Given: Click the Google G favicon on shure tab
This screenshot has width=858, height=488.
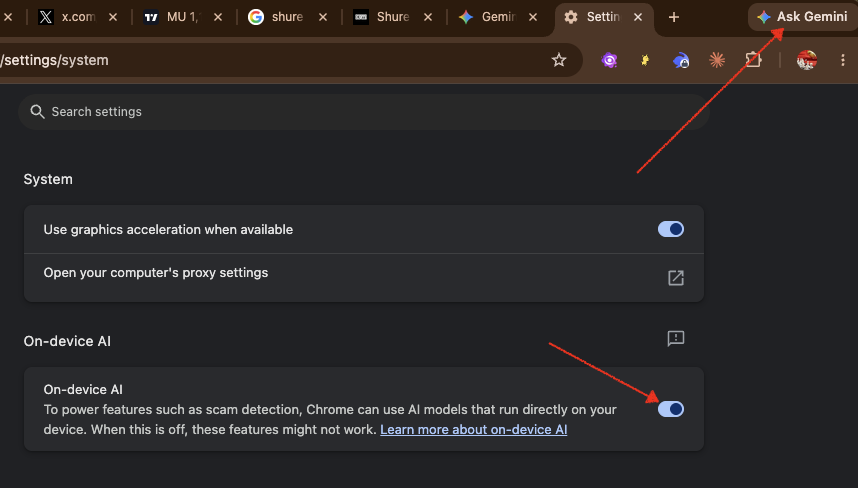Looking at the screenshot, I should 256,18.
